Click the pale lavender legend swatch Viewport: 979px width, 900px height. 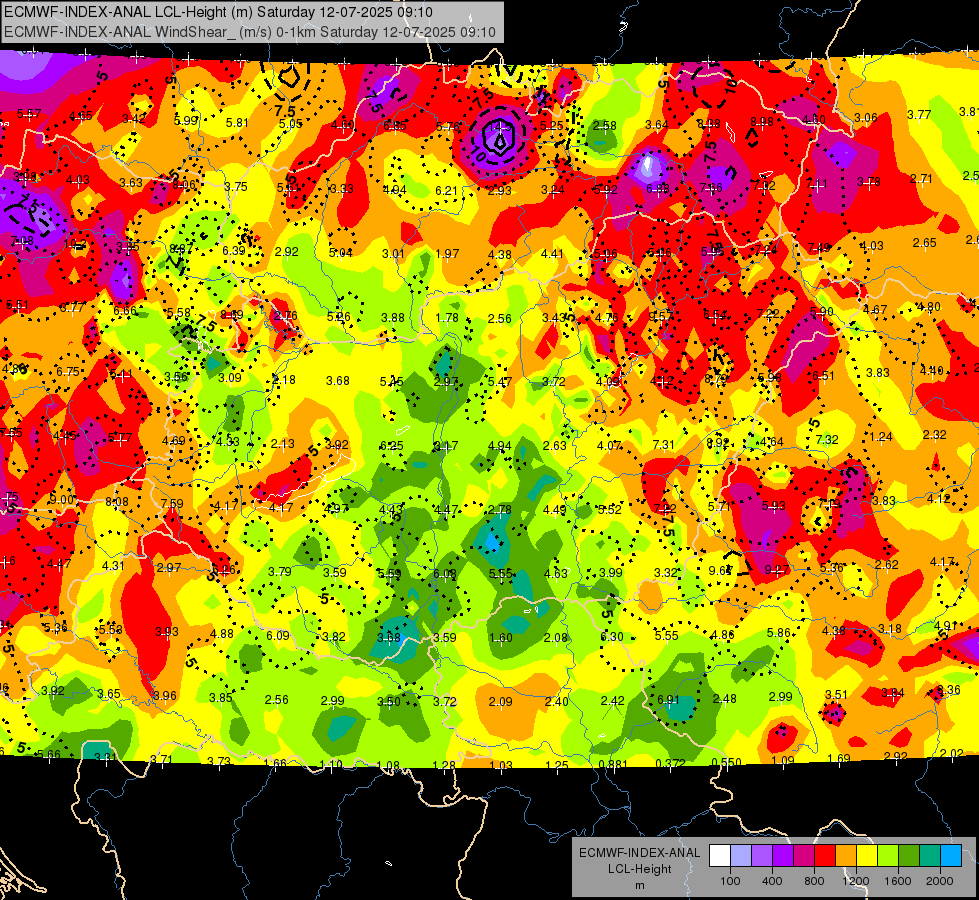click(741, 855)
